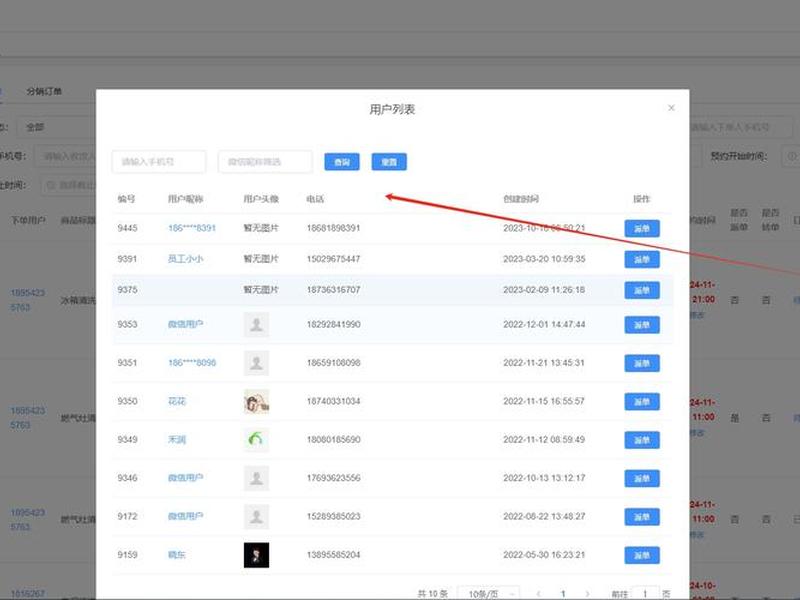800x600 pixels.
Task: Click 派单 for user 9445
Action: click(x=642, y=229)
